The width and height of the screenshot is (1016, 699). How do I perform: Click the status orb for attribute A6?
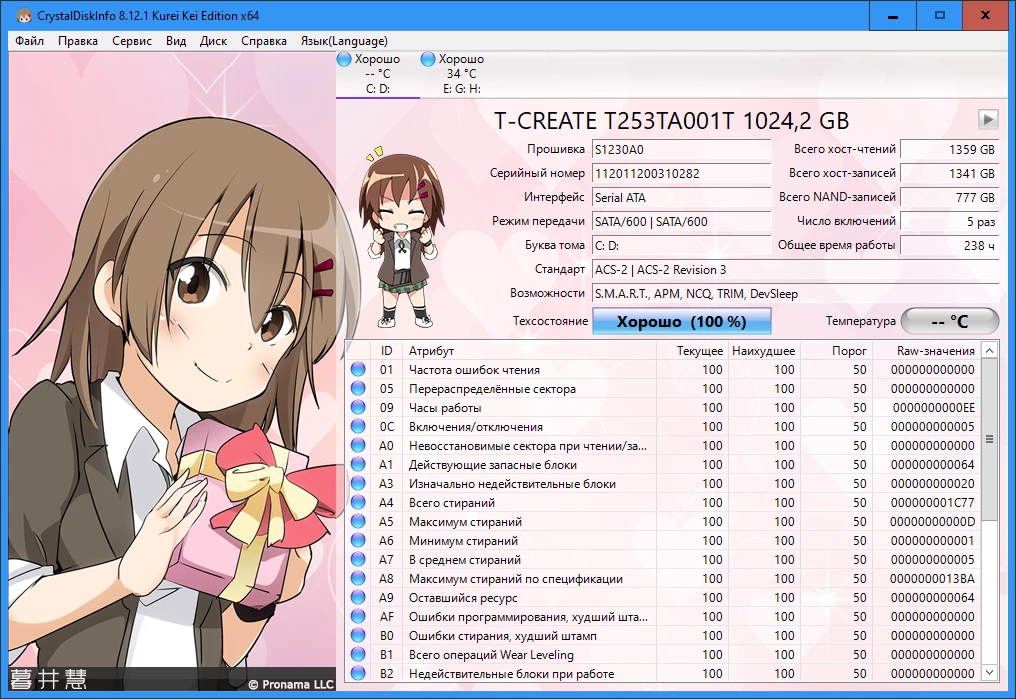point(358,540)
